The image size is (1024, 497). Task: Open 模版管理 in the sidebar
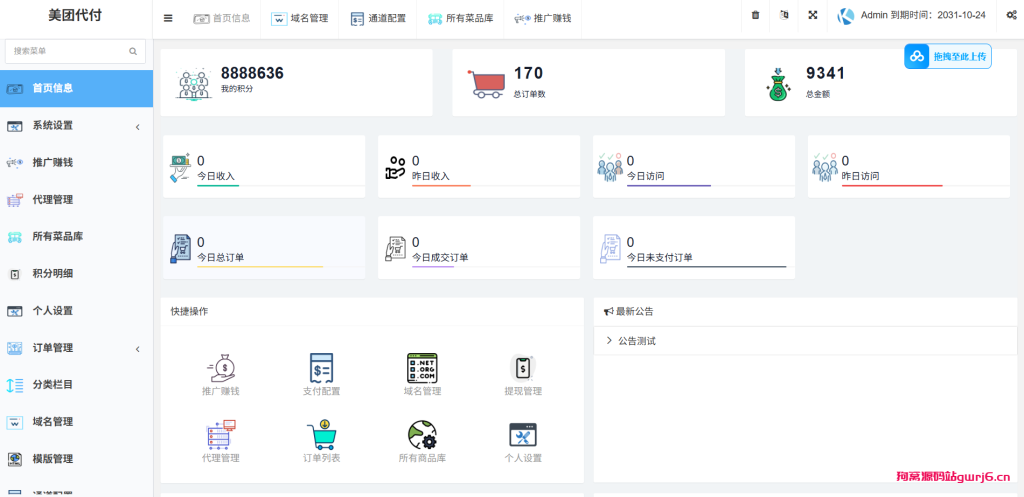pos(76,458)
